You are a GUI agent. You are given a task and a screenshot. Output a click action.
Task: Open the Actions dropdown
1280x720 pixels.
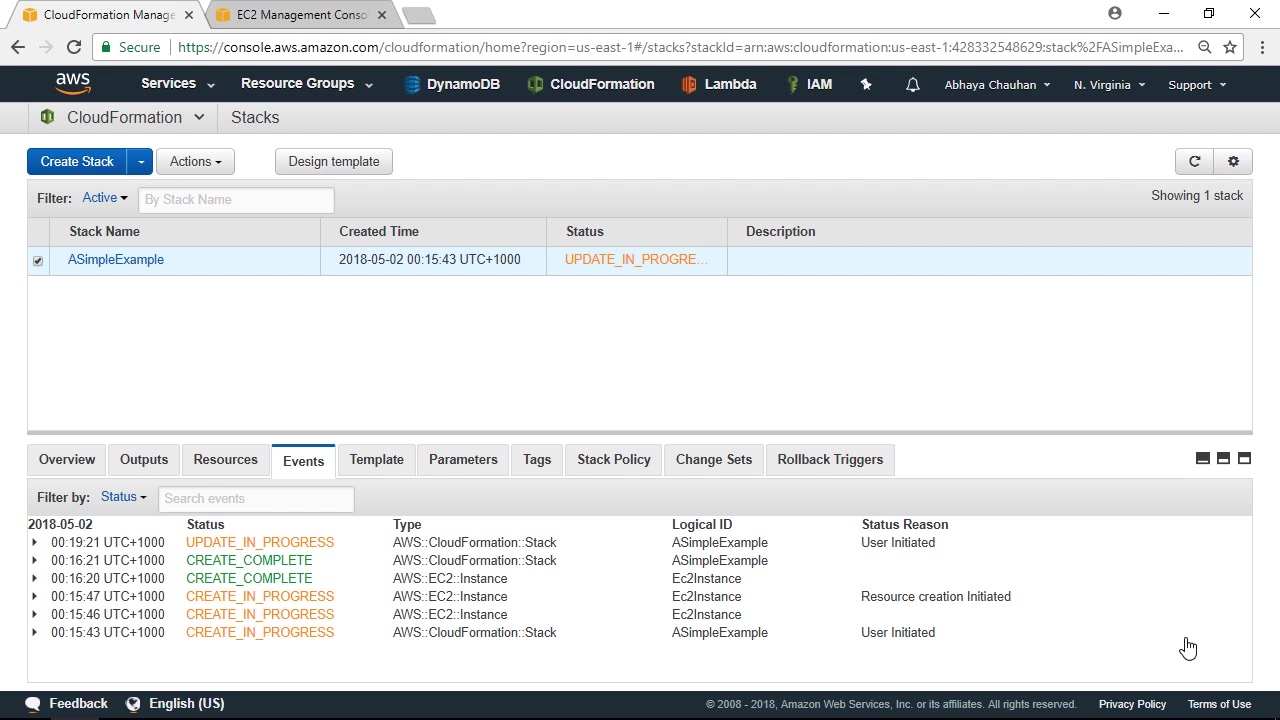(x=195, y=161)
